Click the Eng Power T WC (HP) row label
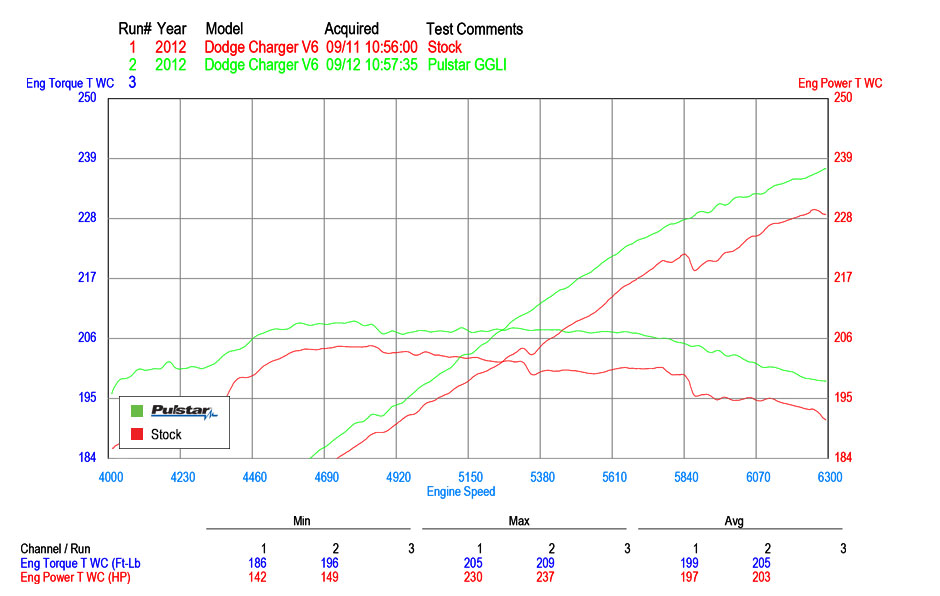Viewport: 940px width, 596px height. click(x=76, y=577)
